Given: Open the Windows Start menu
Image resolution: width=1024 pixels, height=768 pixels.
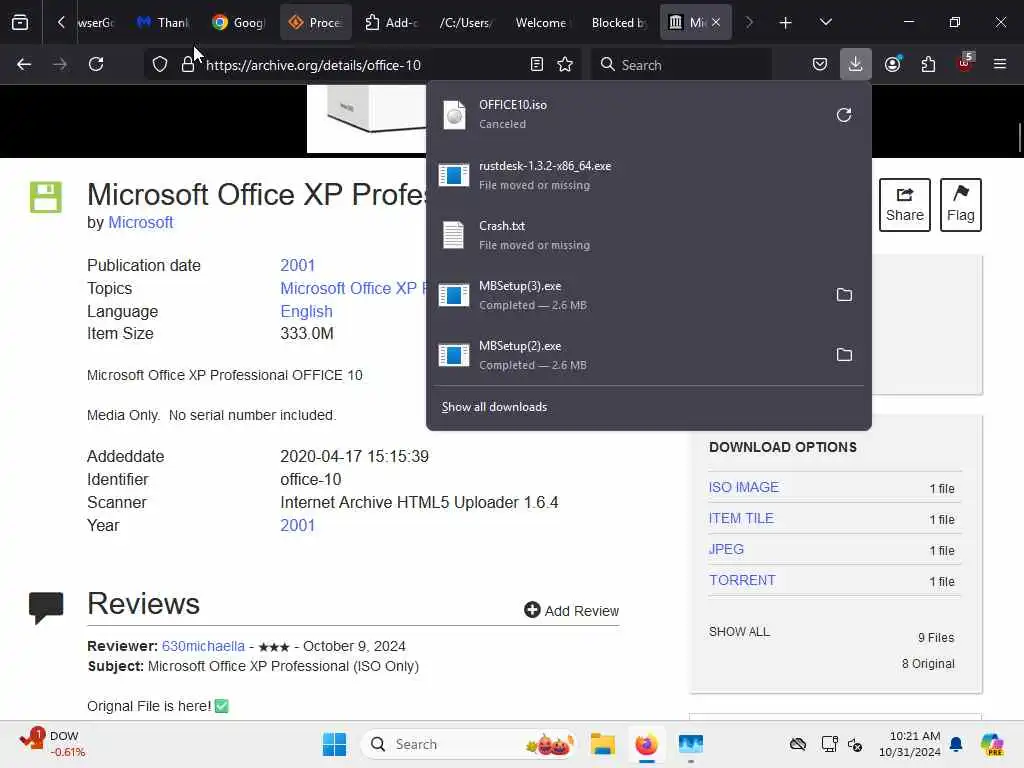Looking at the screenshot, I should [x=334, y=744].
